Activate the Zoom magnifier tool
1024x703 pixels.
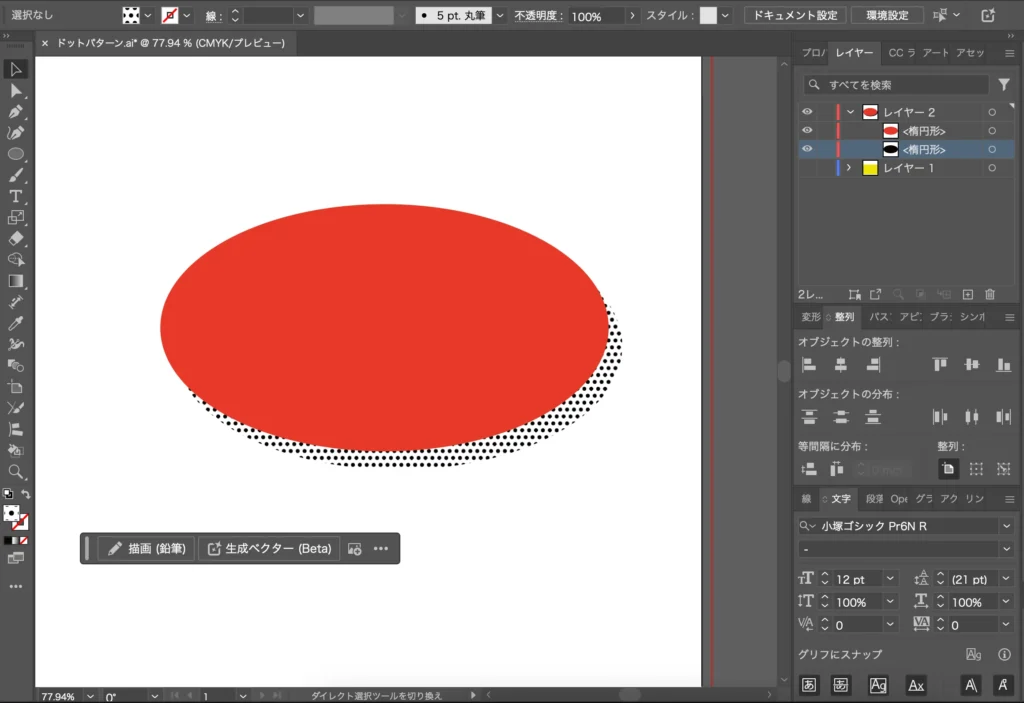click(x=16, y=471)
